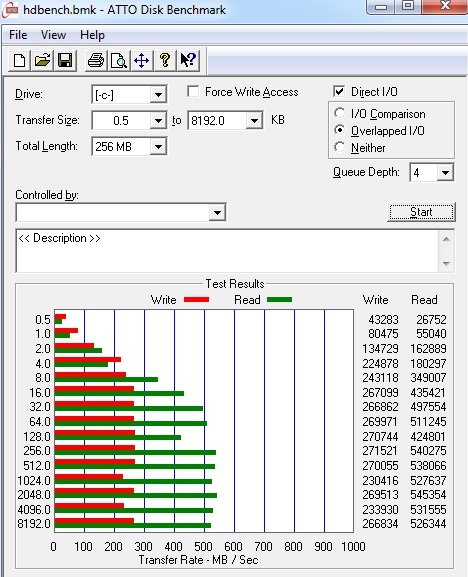Image resolution: width=468 pixels, height=577 pixels.
Task: Expand the maximum Transfer Size dropdown 8192.0
Action: 254,121
